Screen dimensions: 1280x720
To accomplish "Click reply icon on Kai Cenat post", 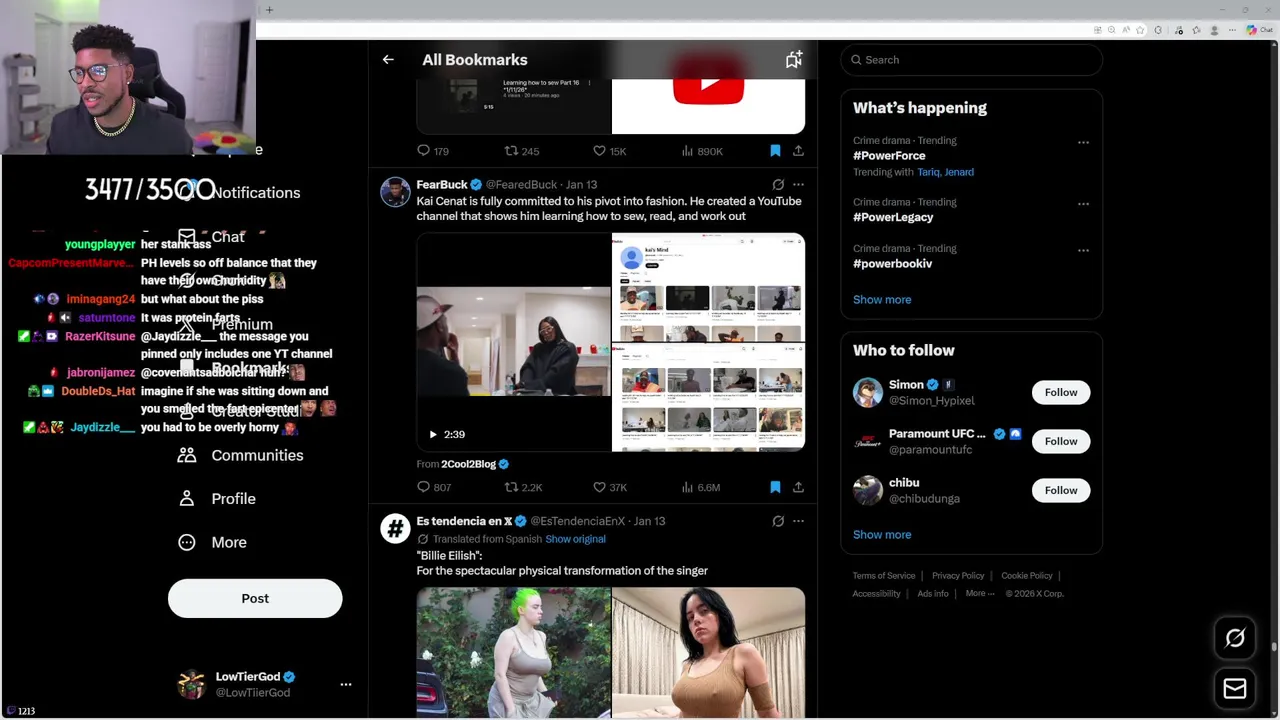I will 423,487.
